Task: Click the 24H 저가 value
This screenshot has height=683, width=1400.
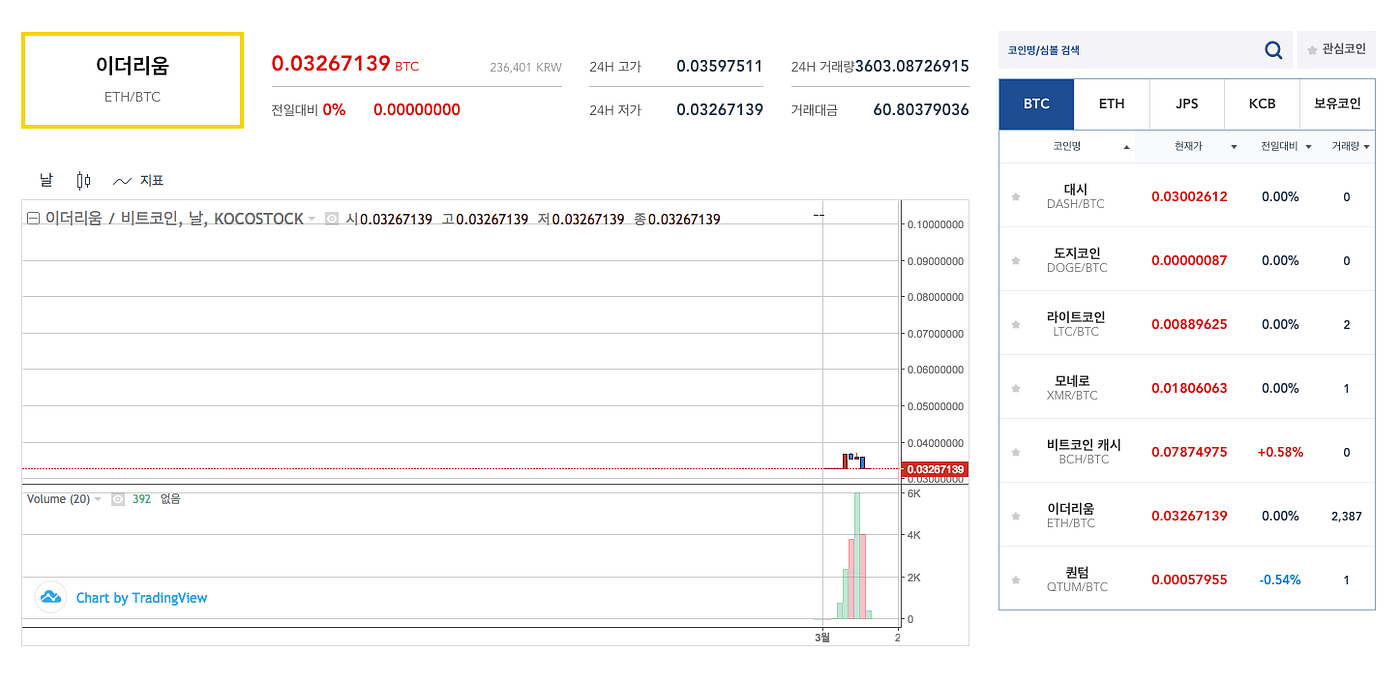Action: tap(719, 110)
